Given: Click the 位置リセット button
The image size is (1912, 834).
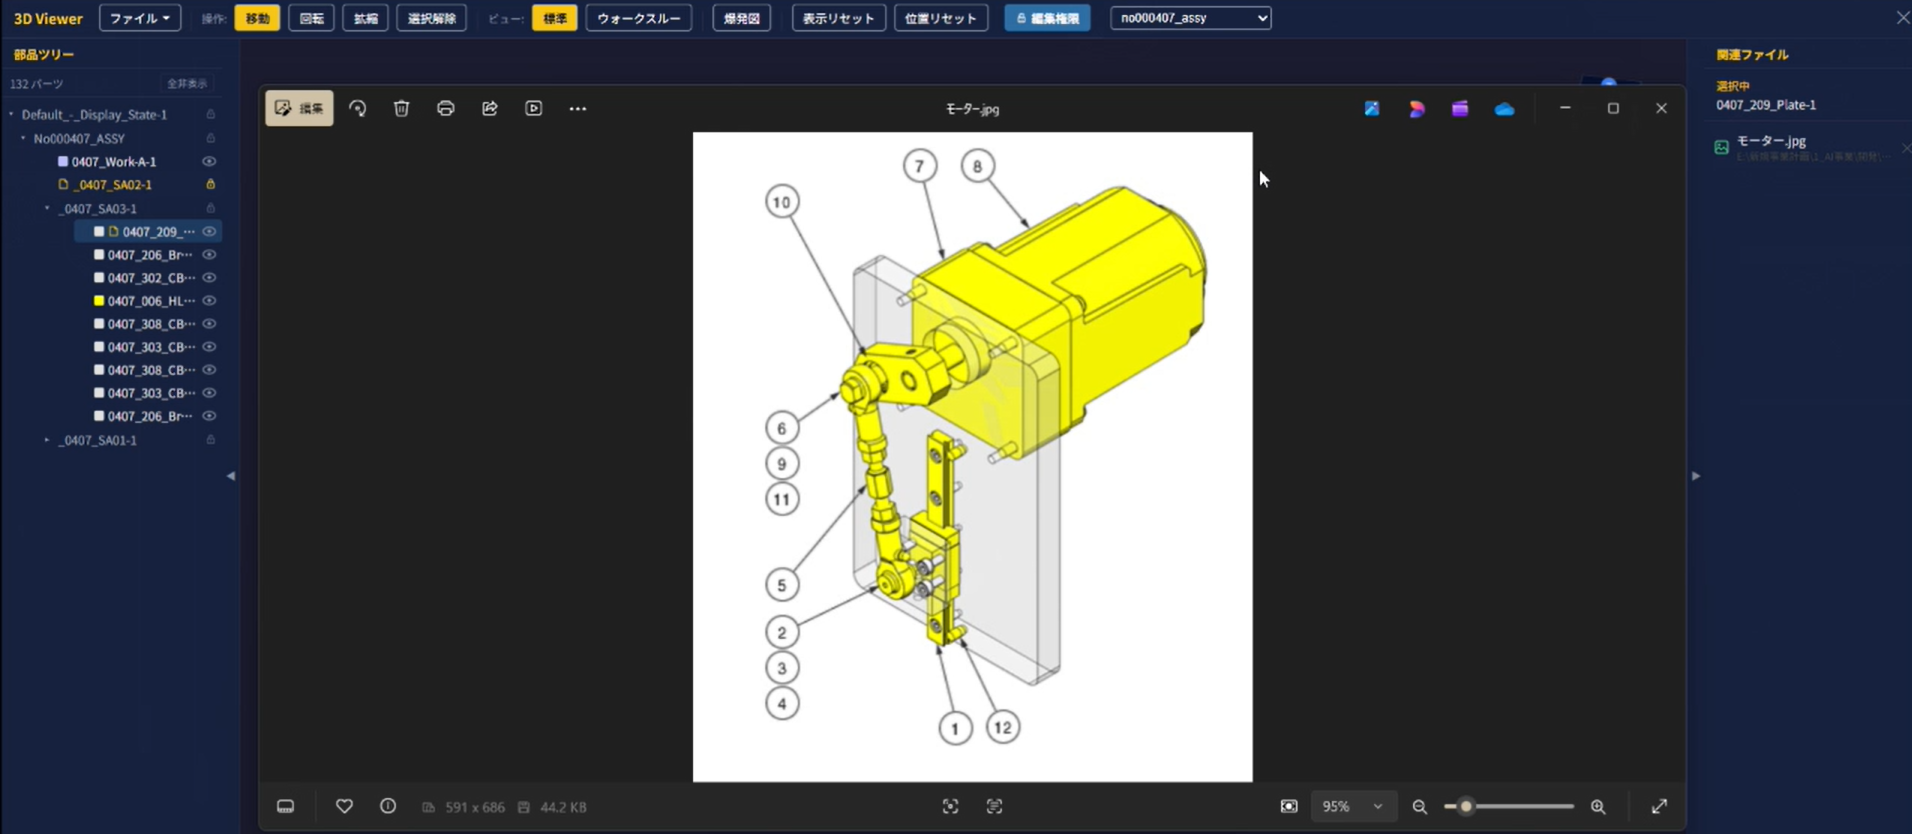Looking at the screenshot, I should pos(941,18).
